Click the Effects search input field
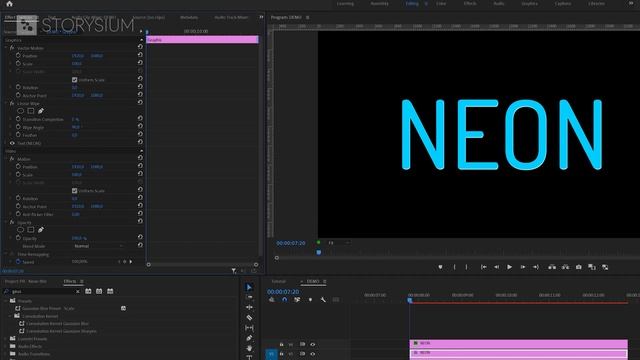Viewport: 640px width, 360px height. coord(42,291)
